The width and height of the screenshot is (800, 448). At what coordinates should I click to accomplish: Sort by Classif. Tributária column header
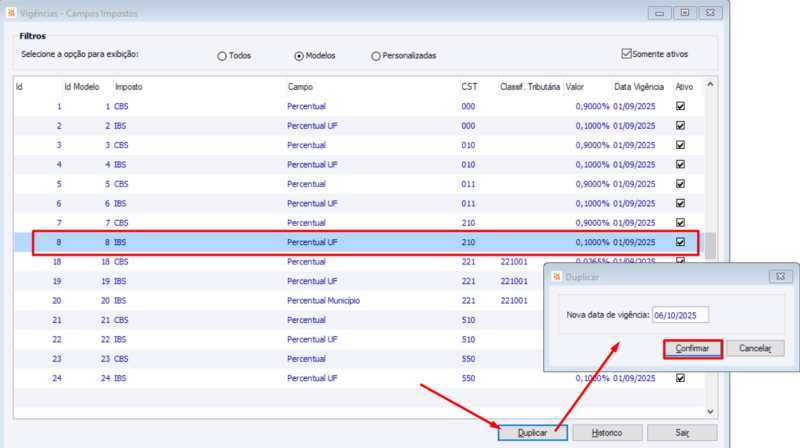pyautogui.click(x=530, y=87)
